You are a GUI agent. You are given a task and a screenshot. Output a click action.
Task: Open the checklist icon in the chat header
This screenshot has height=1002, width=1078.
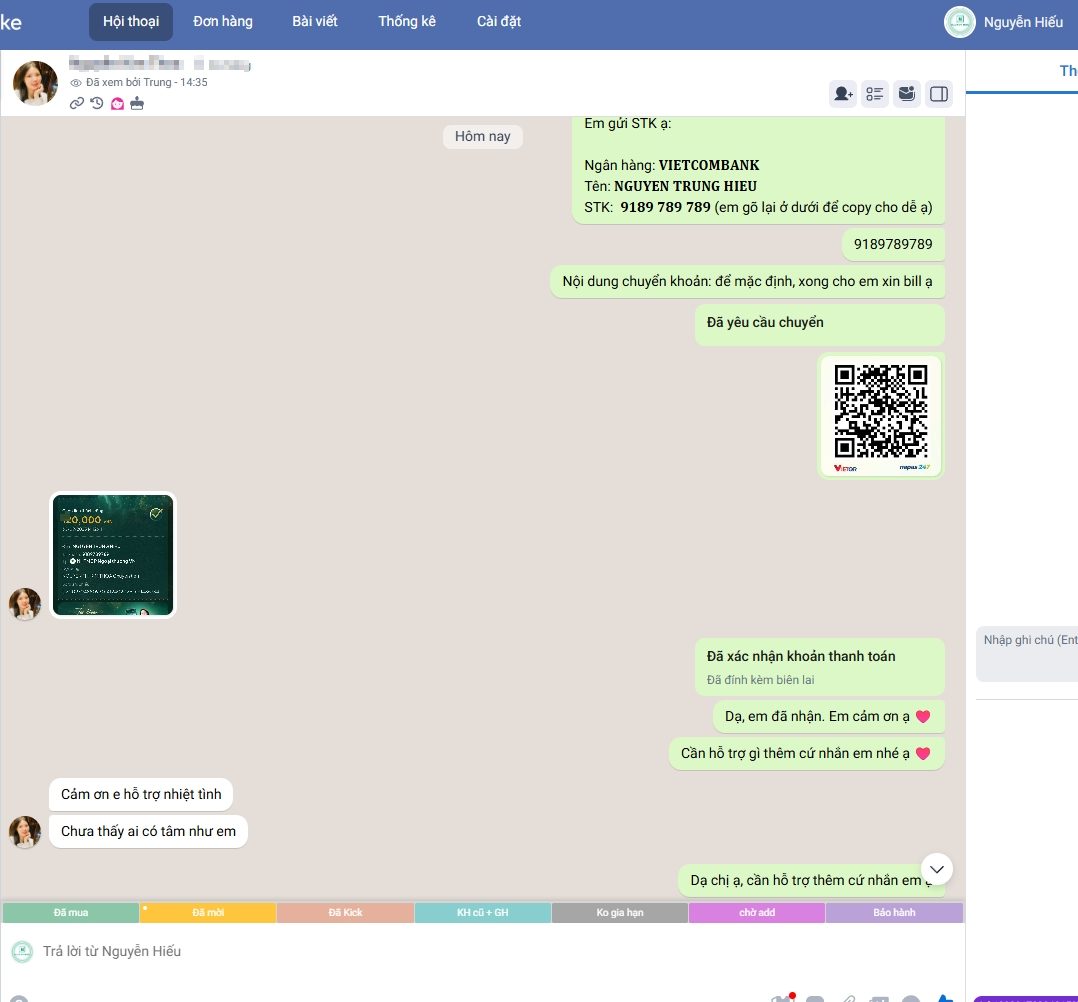875,94
